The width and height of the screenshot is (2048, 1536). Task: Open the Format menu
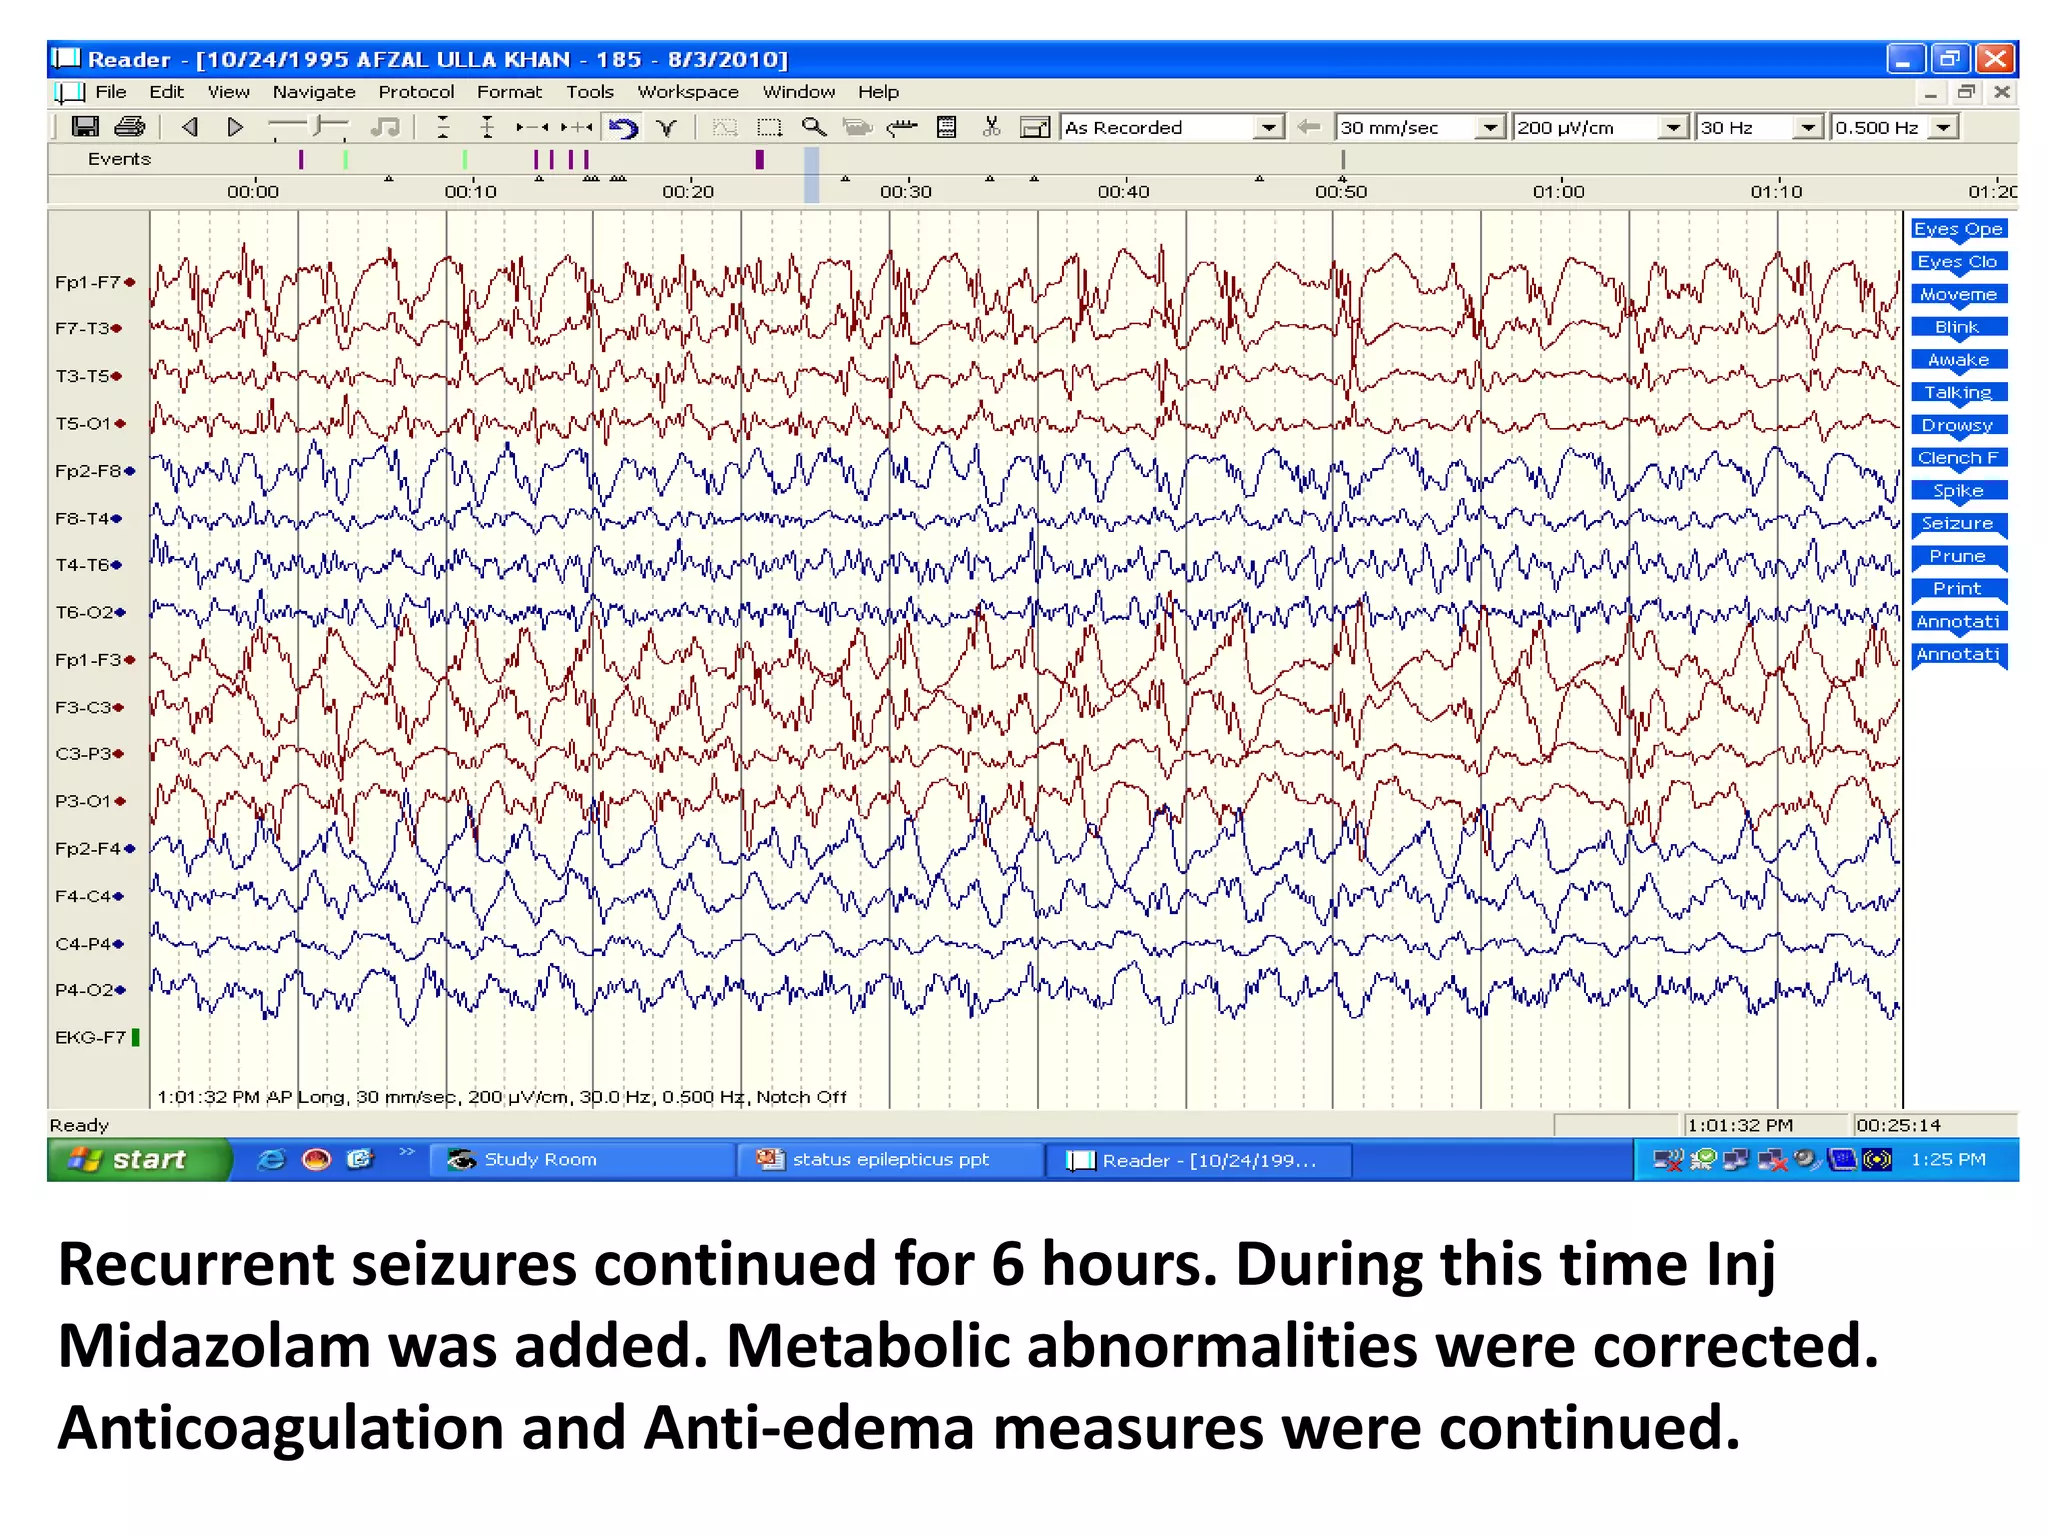pos(509,92)
